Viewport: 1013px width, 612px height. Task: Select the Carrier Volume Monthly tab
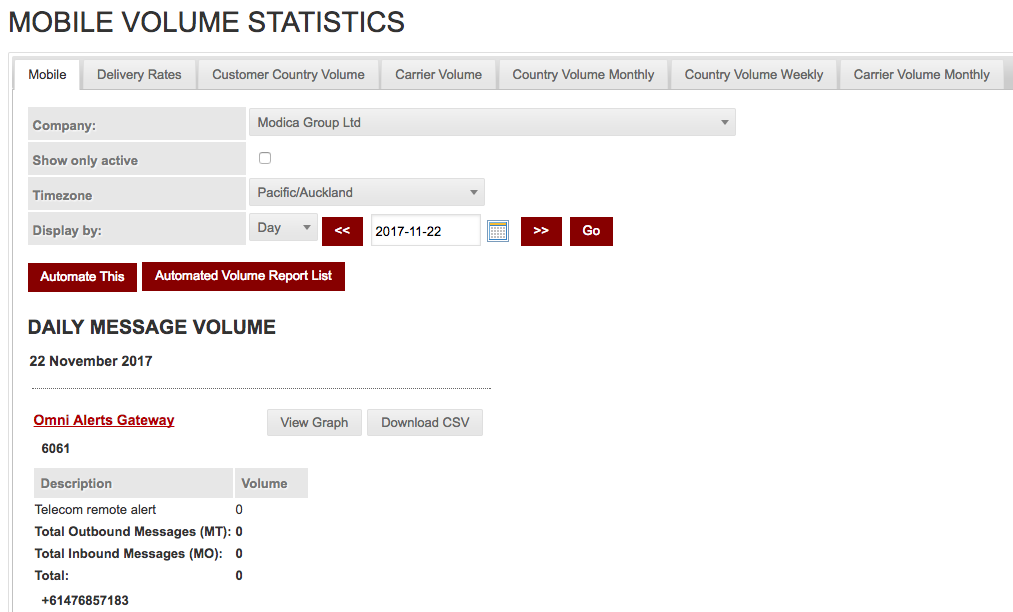(921, 75)
